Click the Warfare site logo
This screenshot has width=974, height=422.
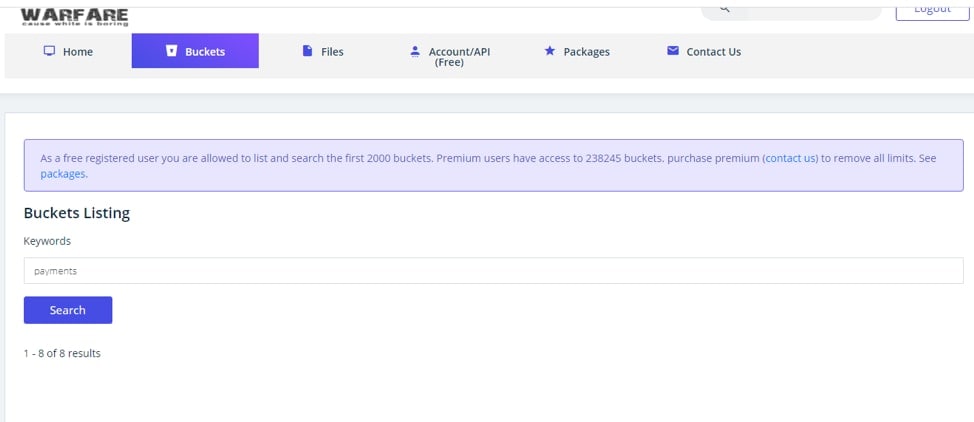(x=75, y=16)
